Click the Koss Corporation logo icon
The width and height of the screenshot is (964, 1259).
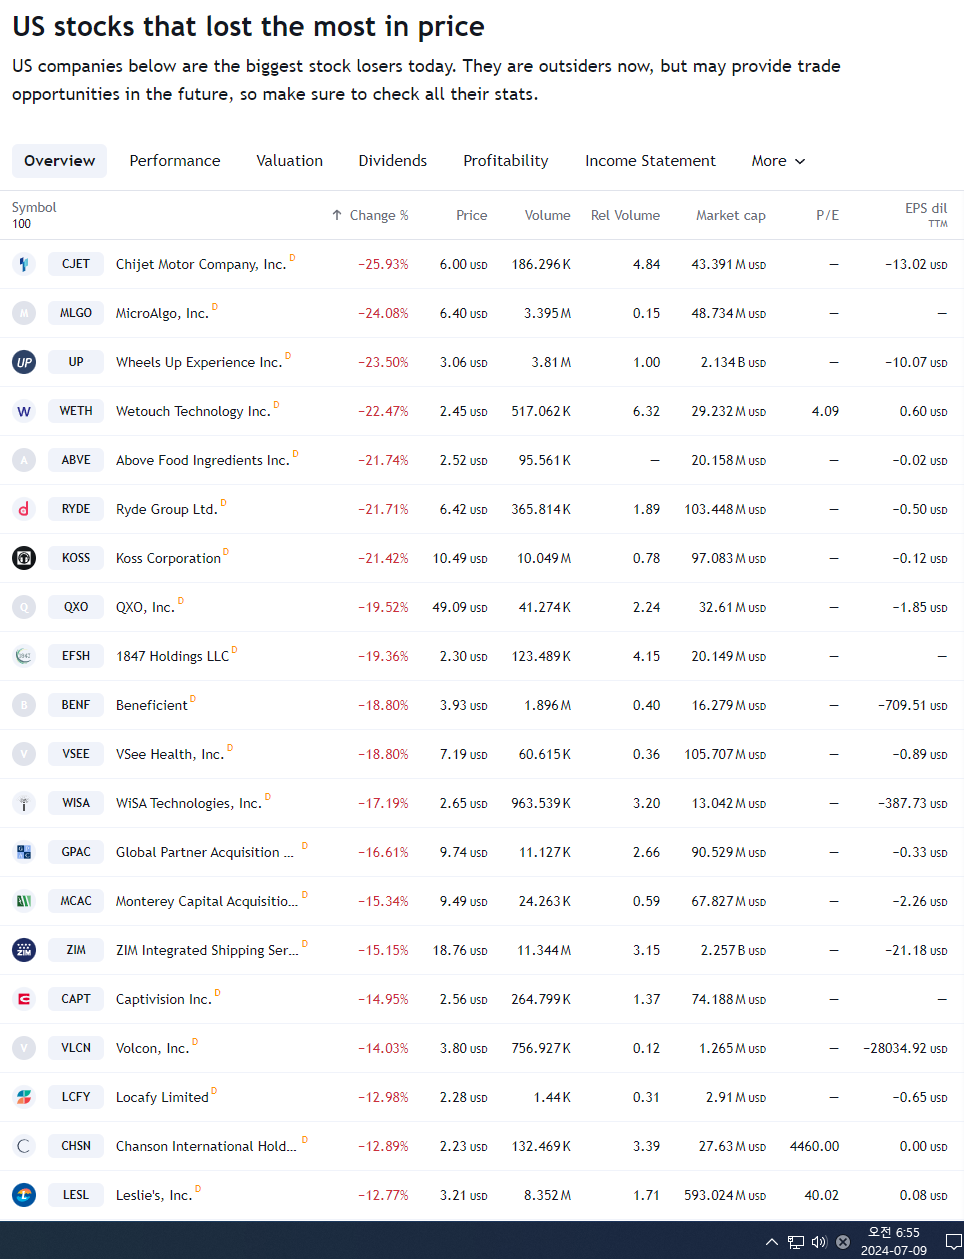tap(24, 558)
